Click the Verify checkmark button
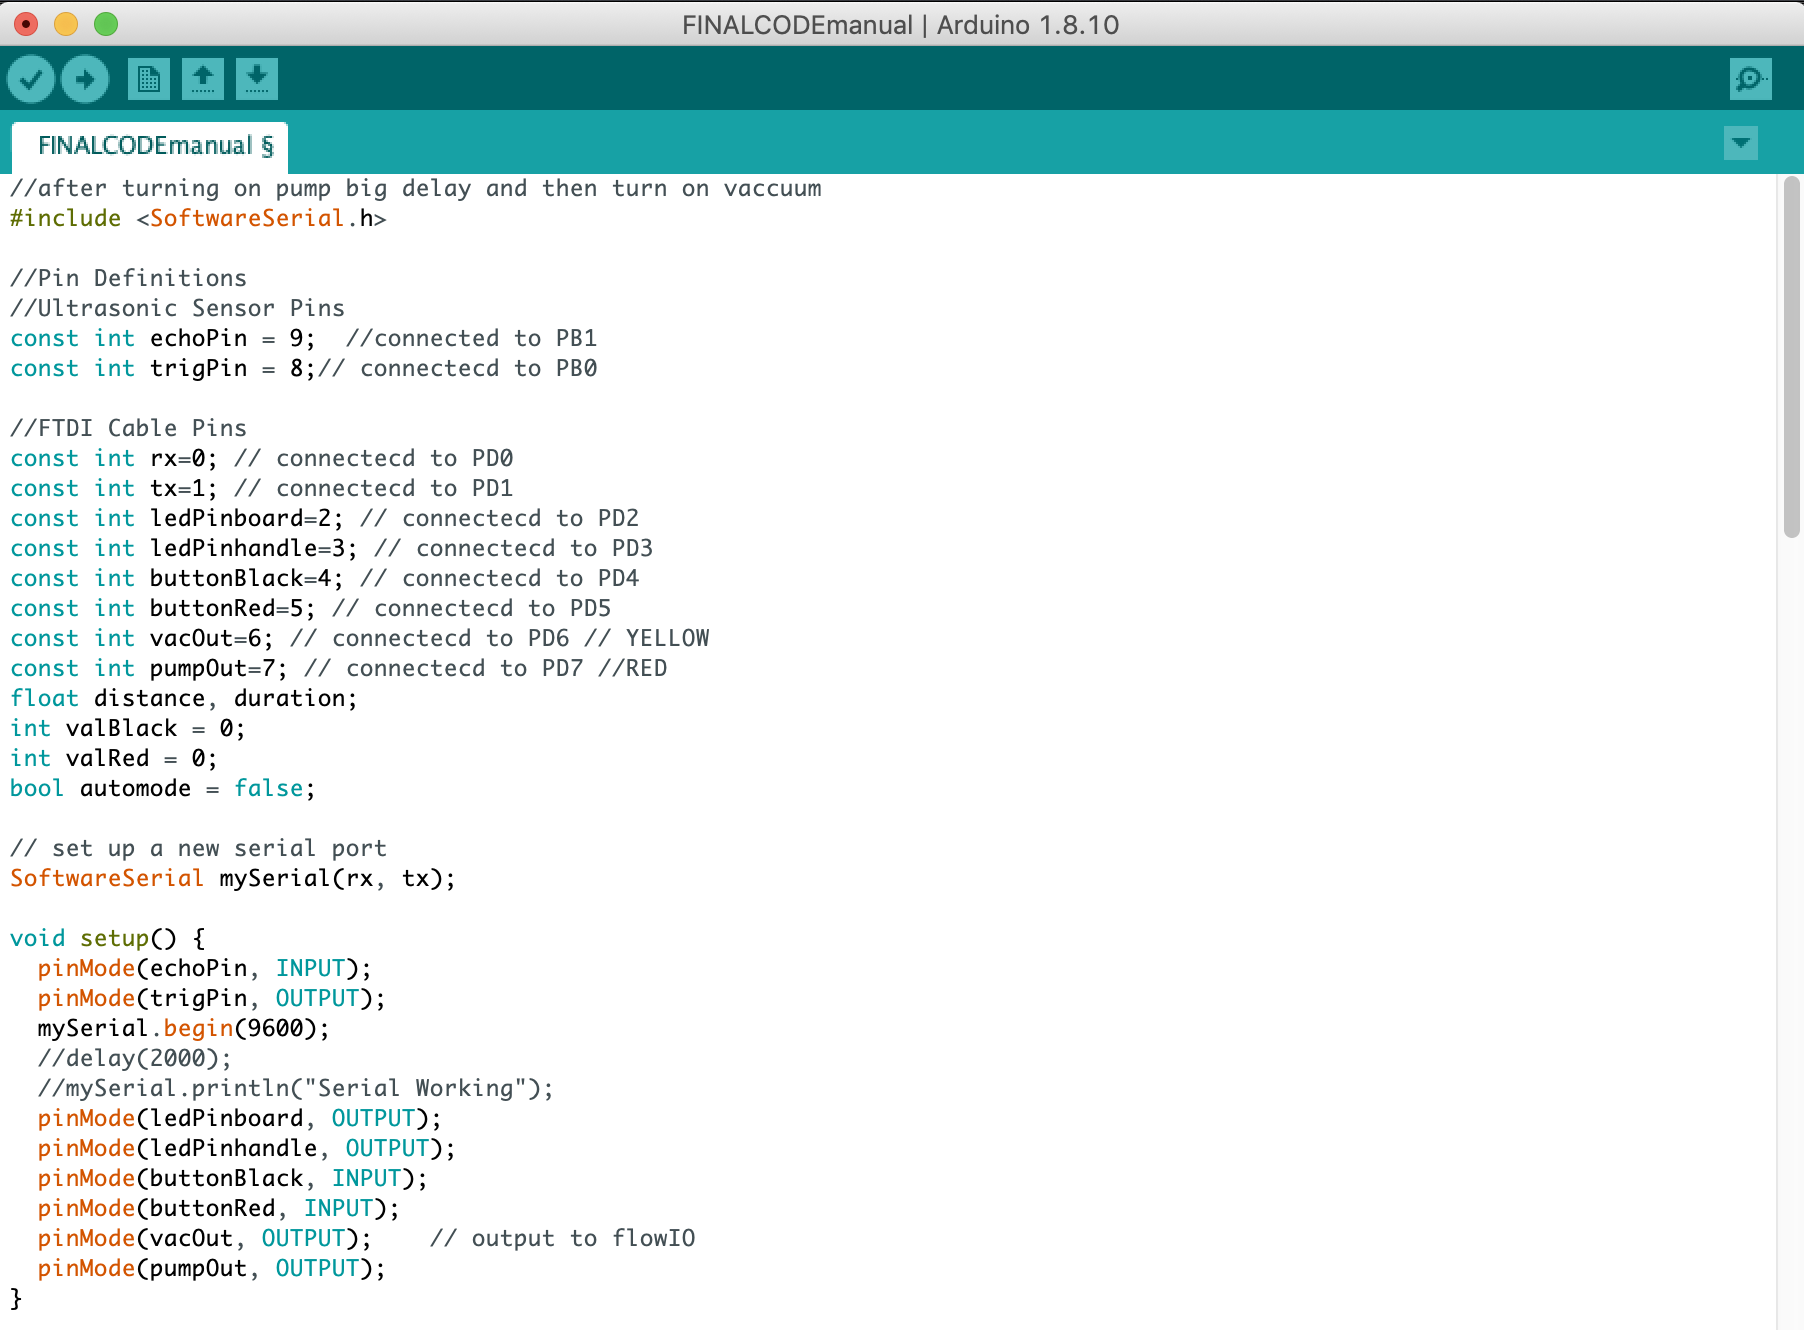 (31, 79)
